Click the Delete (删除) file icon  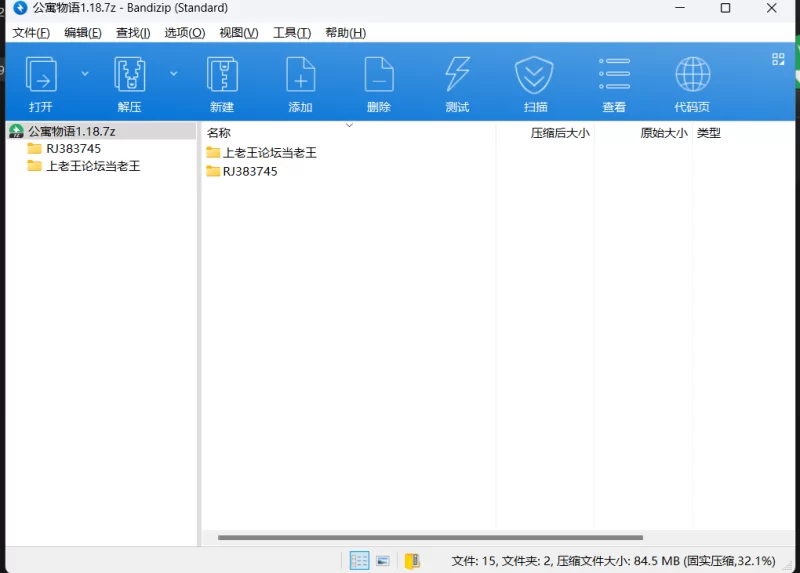pos(379,75)
